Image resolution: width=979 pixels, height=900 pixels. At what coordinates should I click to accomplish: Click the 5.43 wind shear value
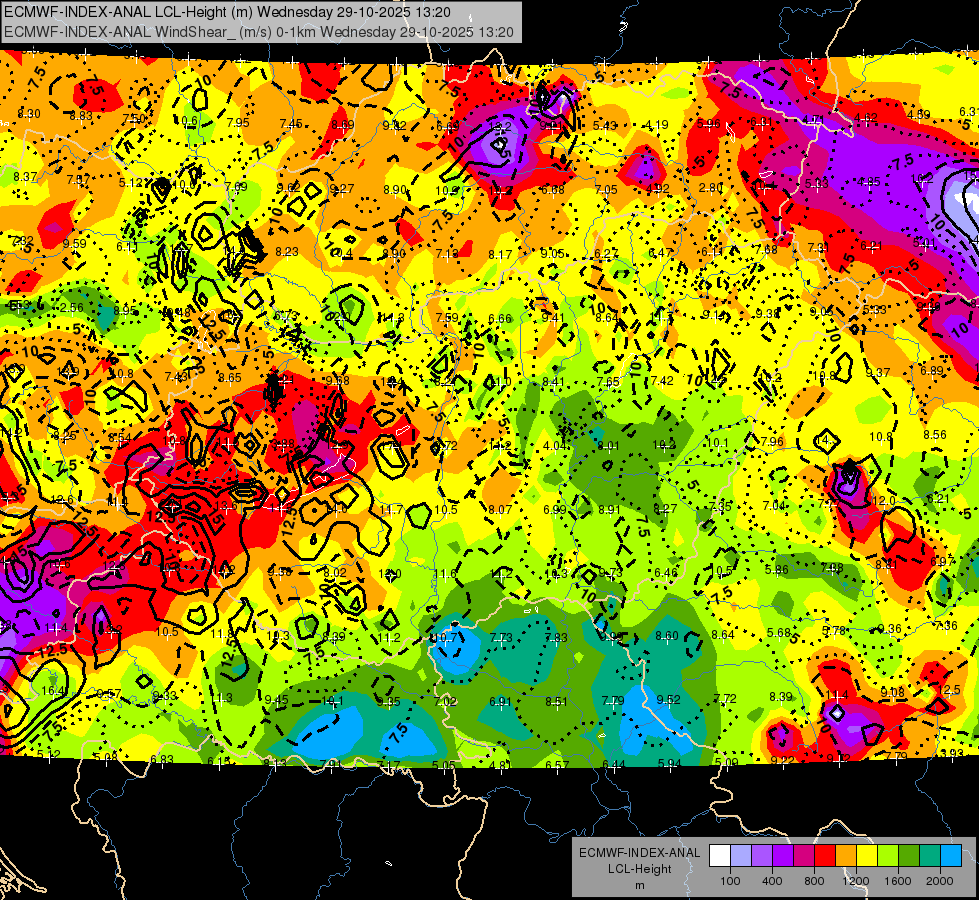(x=605, y=126)
